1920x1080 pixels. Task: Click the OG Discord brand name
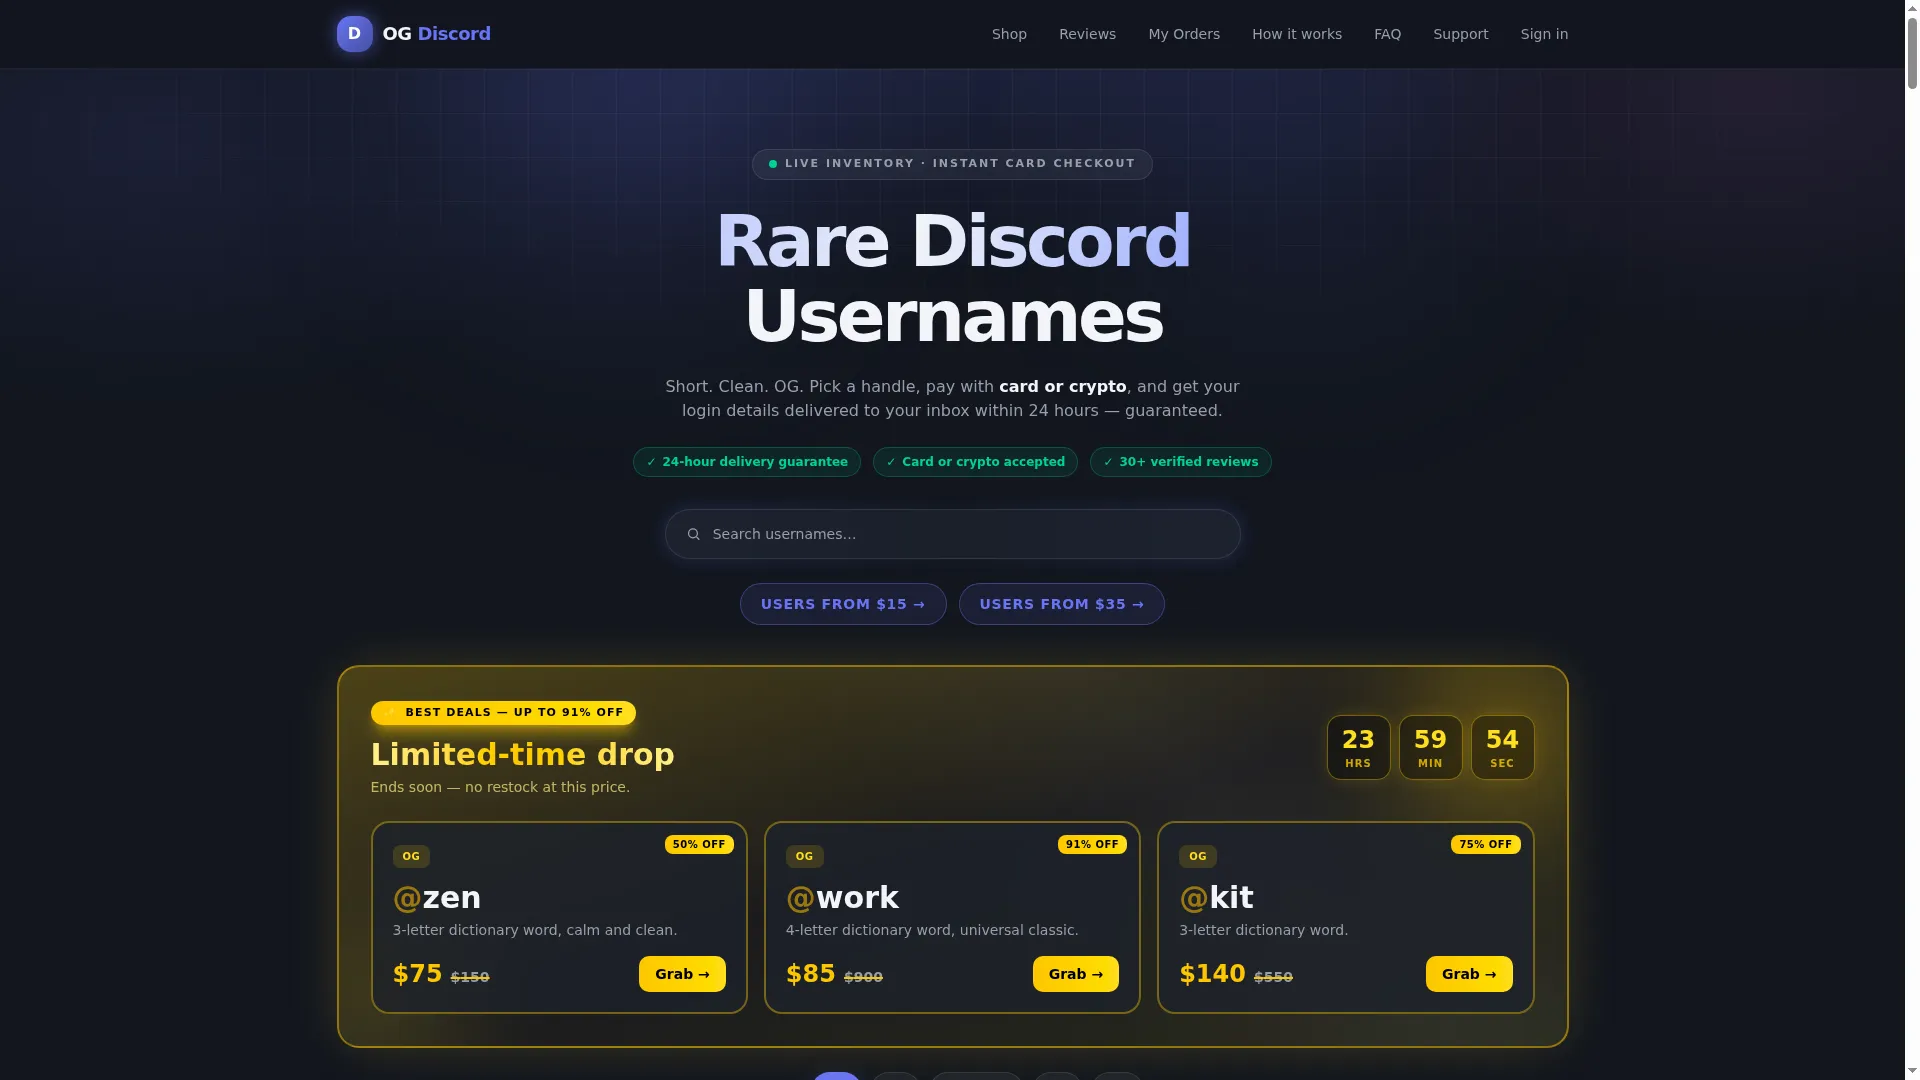437,34
